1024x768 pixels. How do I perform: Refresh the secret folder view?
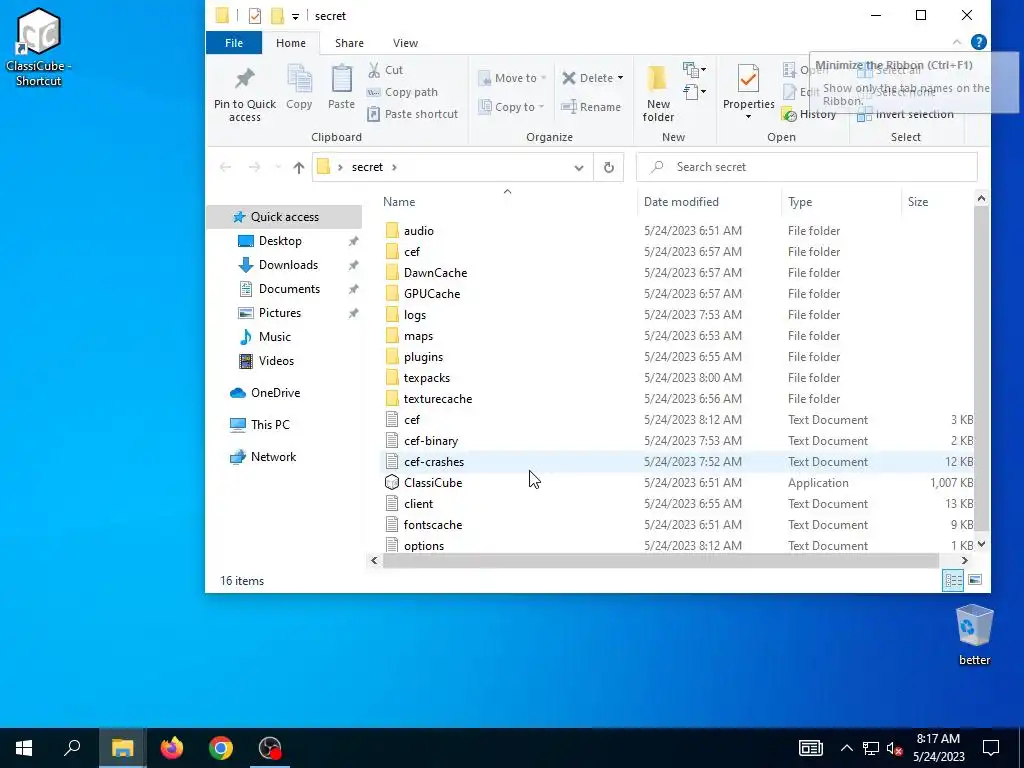coord(609,167)
